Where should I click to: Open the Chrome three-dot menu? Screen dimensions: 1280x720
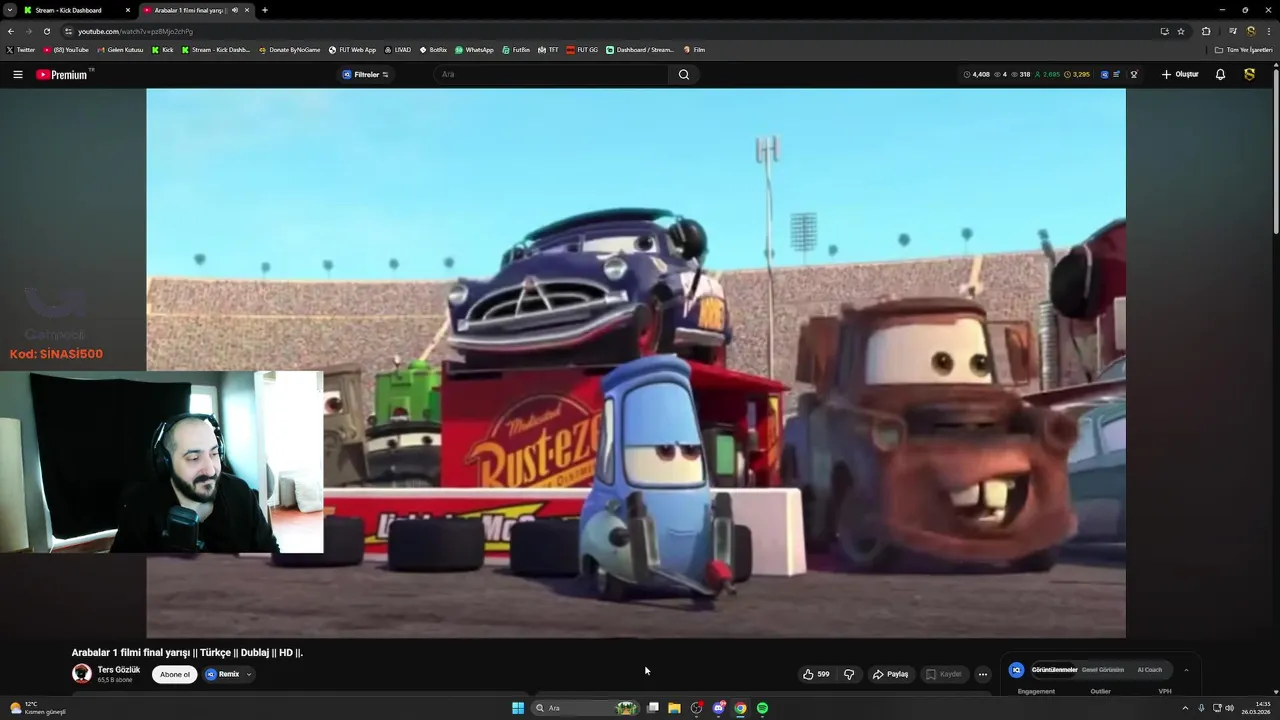point(1268,31)
